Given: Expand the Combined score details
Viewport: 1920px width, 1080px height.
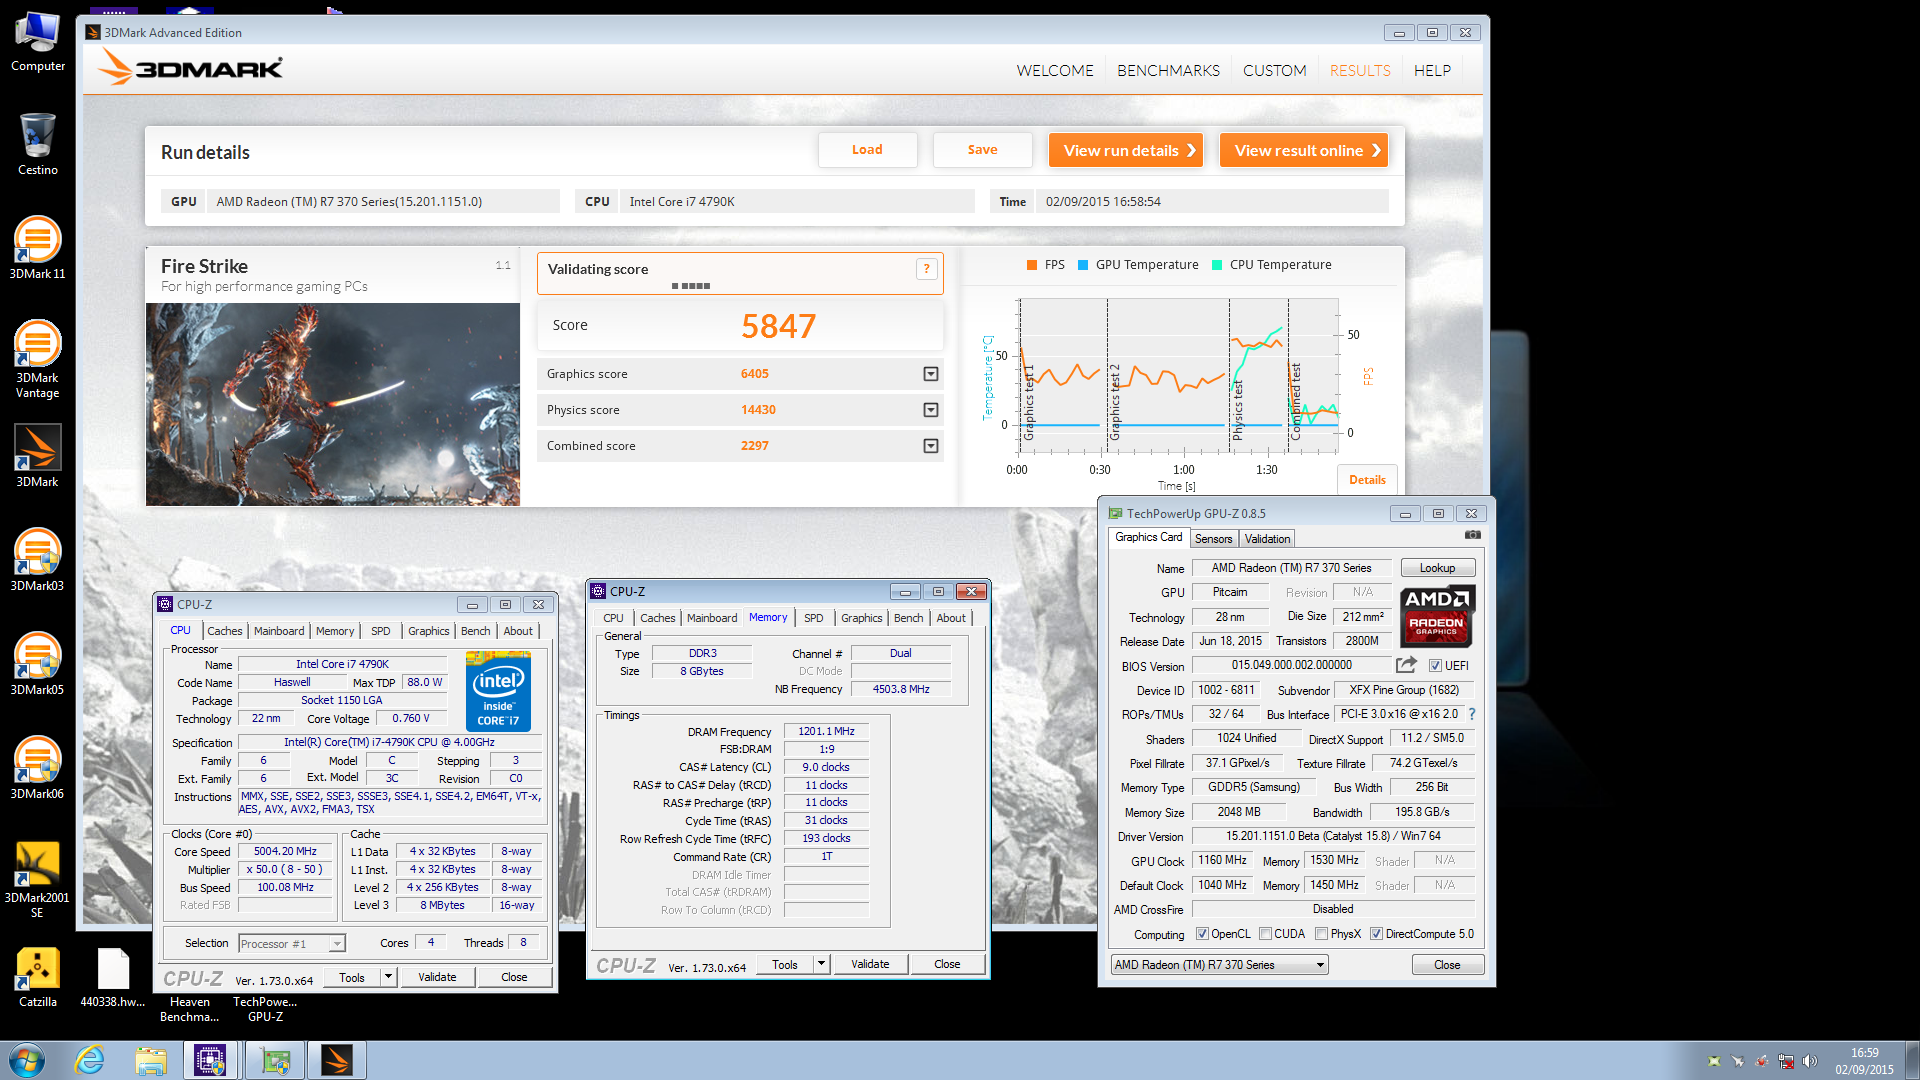Looking at the screenshot, I should 931,446.
